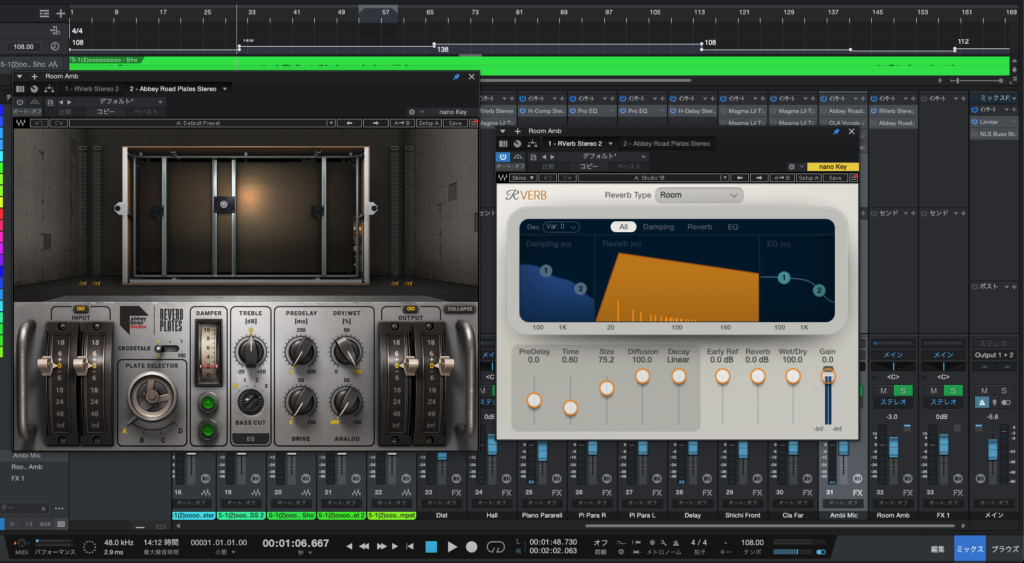Viewport: 1024px width, 563px height.
Task: Open preset file icon in Abbey Road window
Action: (x=50, y=102)
